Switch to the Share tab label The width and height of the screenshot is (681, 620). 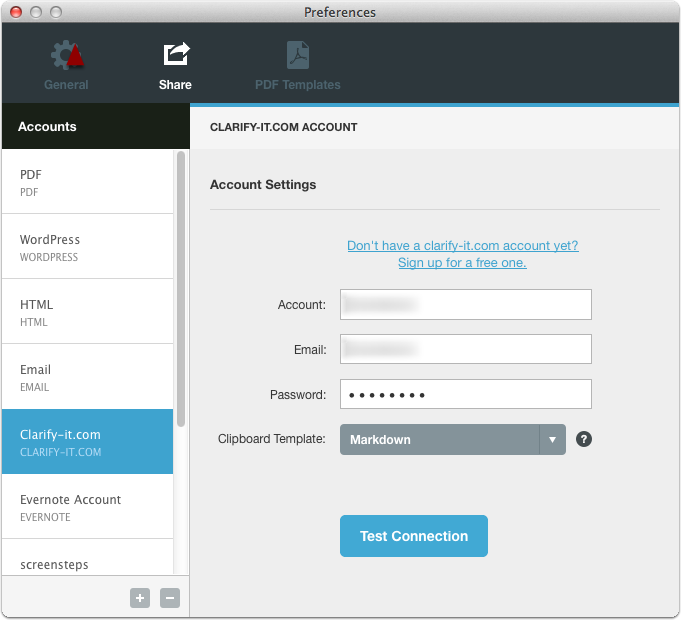[175, 85]
